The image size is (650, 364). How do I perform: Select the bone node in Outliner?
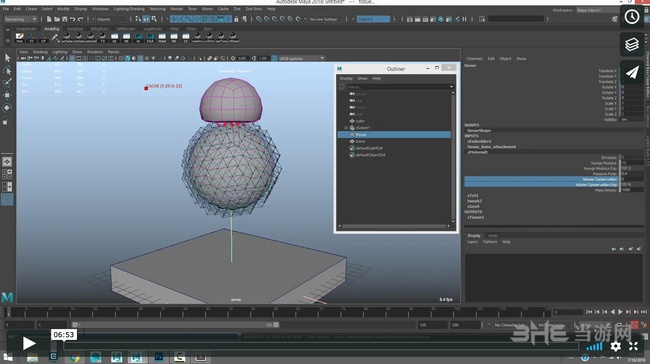[360, 141]
